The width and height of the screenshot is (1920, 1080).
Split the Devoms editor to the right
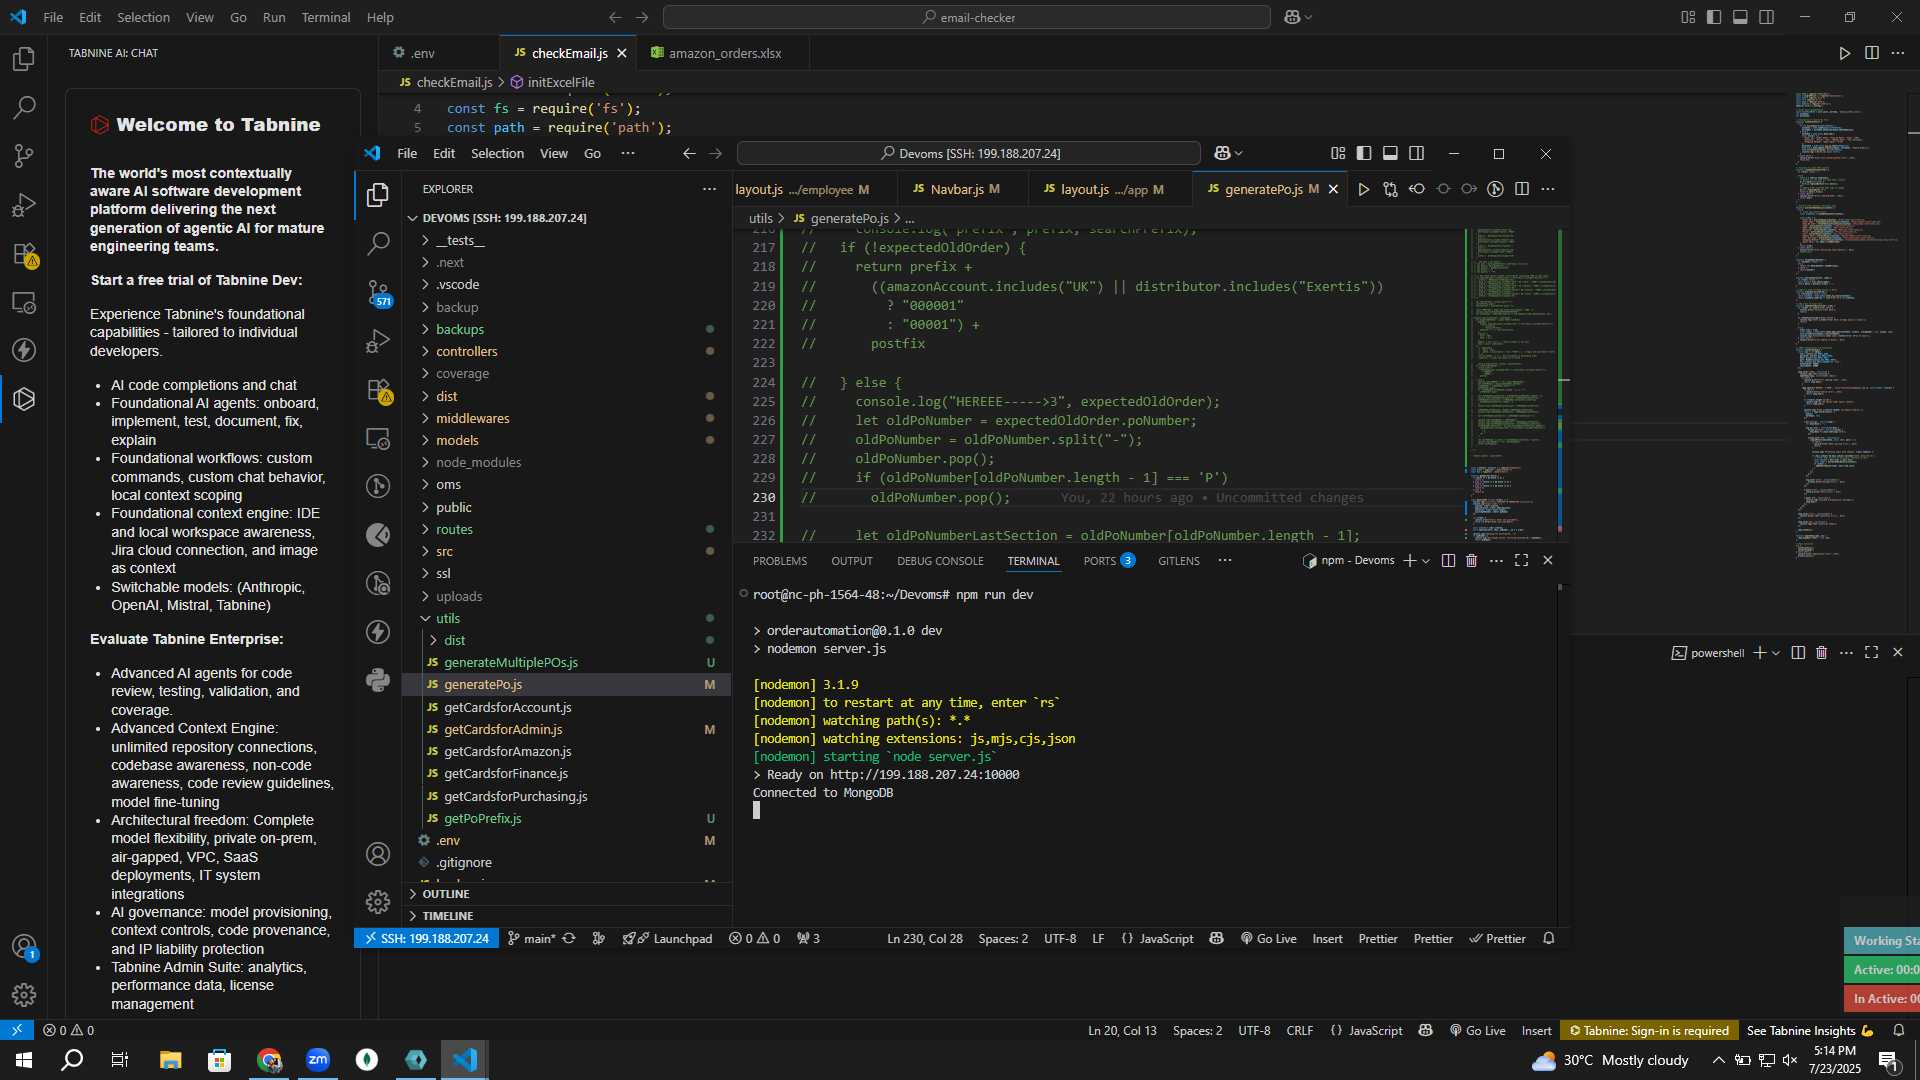[1522, 189]
